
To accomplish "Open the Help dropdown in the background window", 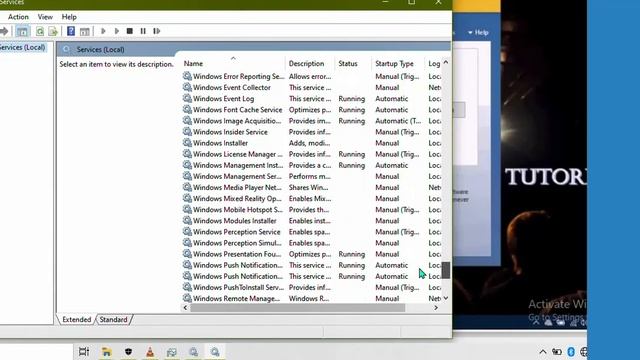I will pyautogui.click(x=478, y=32).
